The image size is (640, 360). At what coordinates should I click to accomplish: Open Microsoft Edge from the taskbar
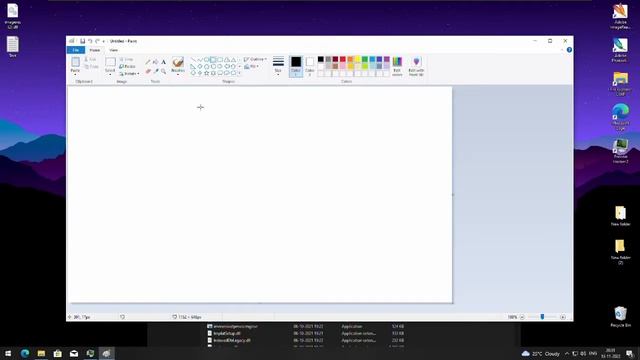click(x=25, y=353)
